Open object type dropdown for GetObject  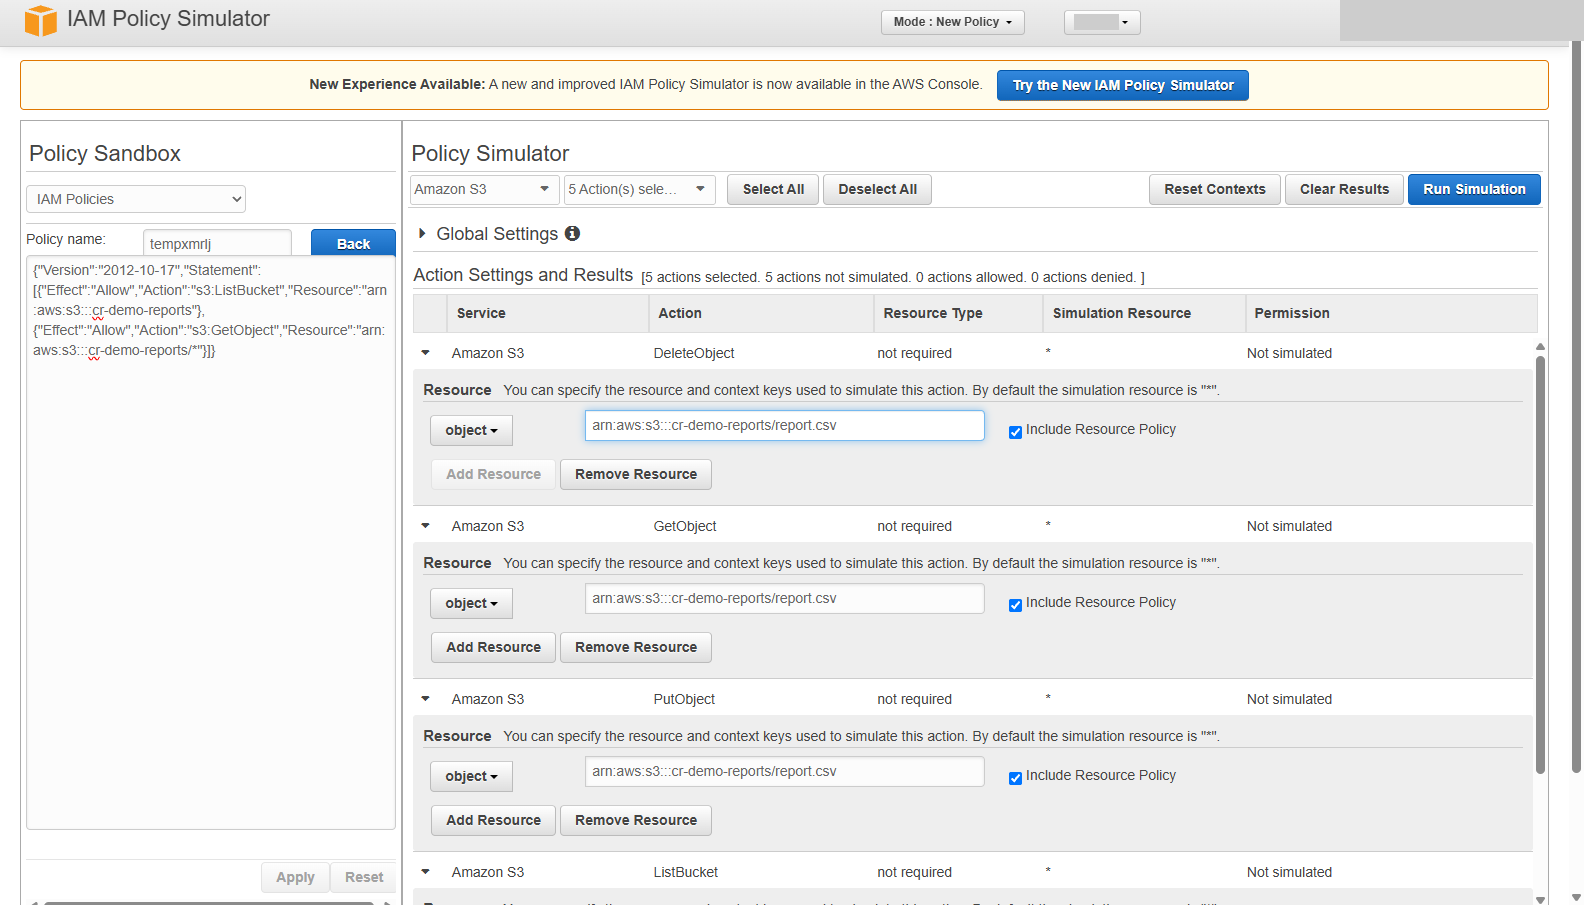point(472,603)
